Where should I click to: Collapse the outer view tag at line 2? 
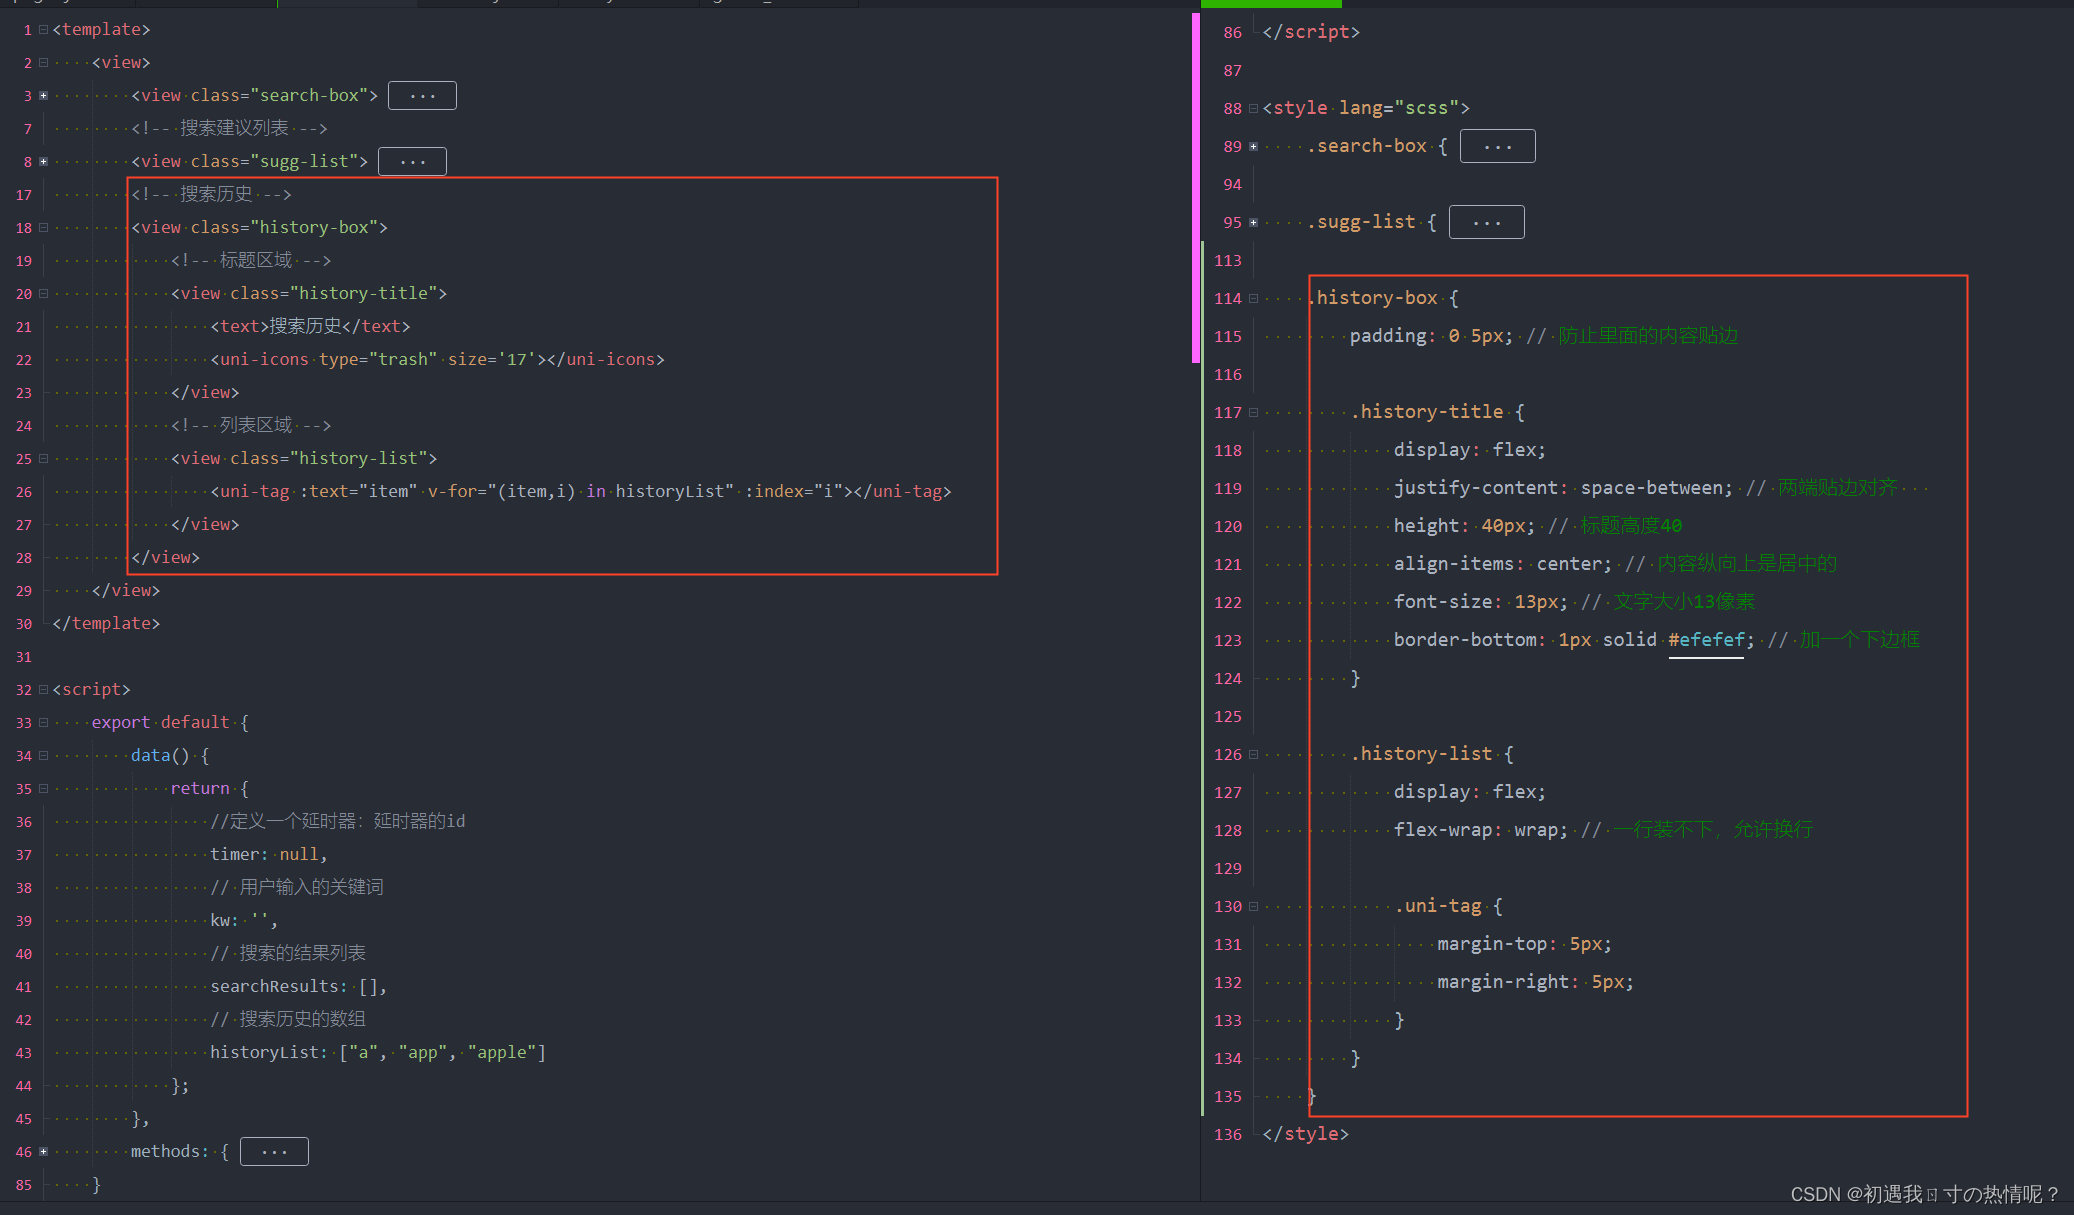click(x=43, y=63)
